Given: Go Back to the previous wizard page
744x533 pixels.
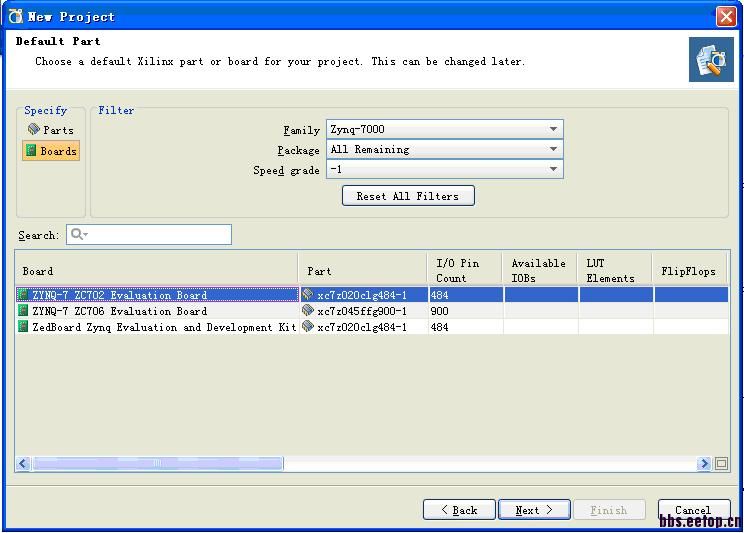Looking at the screenshot, I should [459, 510].
